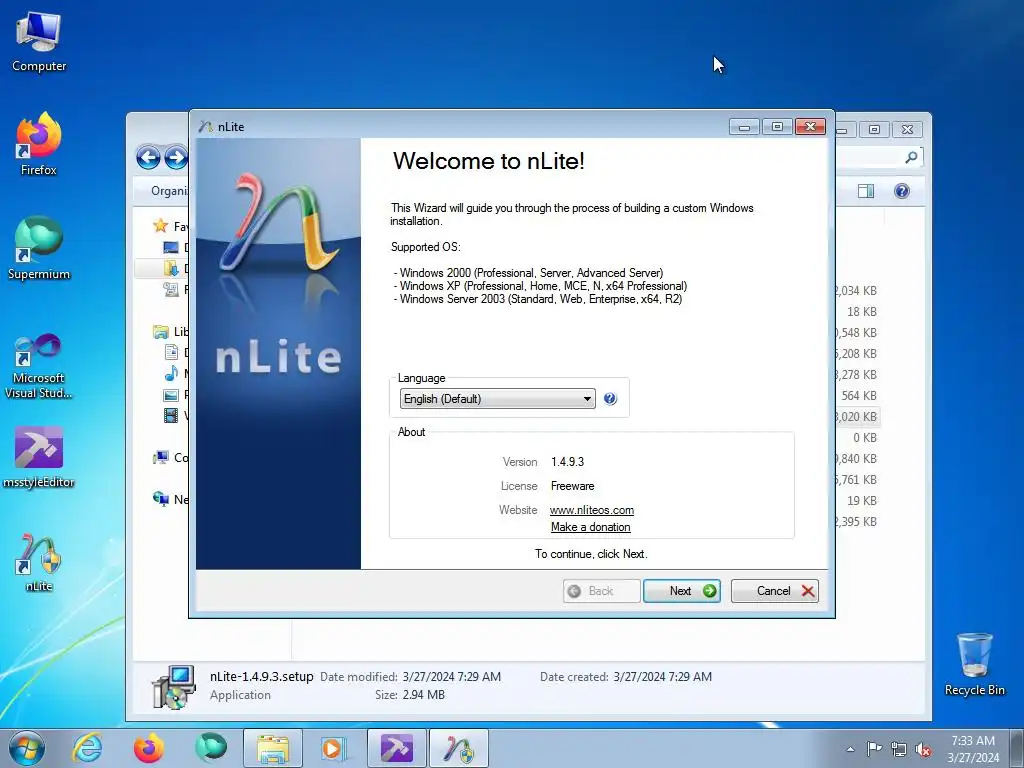Switch to Windows Explorer taskbar button
Image resolution: width=1024 pixels, height=768 pixels.
(273, 748)
